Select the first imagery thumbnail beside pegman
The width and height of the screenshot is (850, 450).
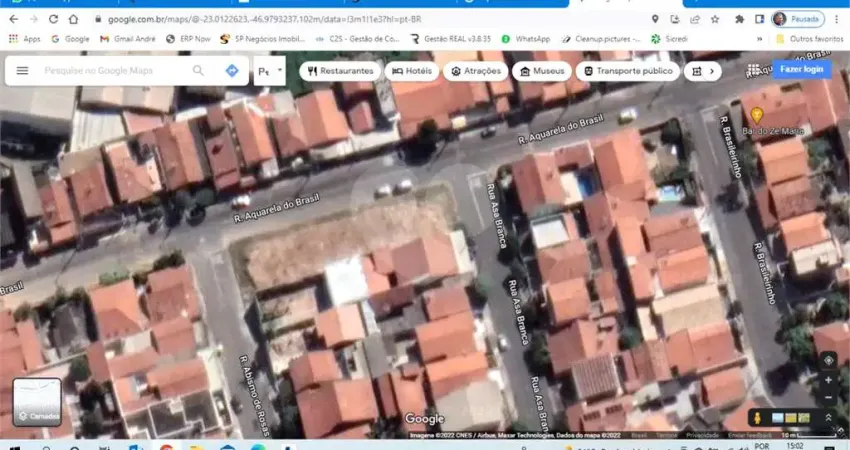click(777, 418)
